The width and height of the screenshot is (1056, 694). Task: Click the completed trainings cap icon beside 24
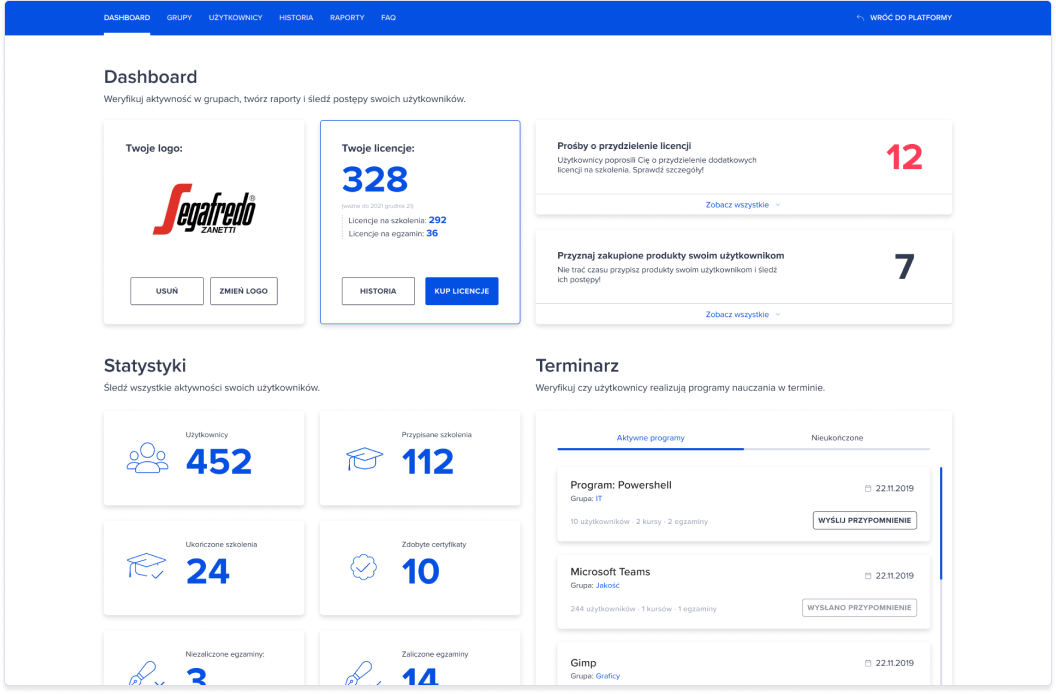pyautogui.click(x=146, y=566)
